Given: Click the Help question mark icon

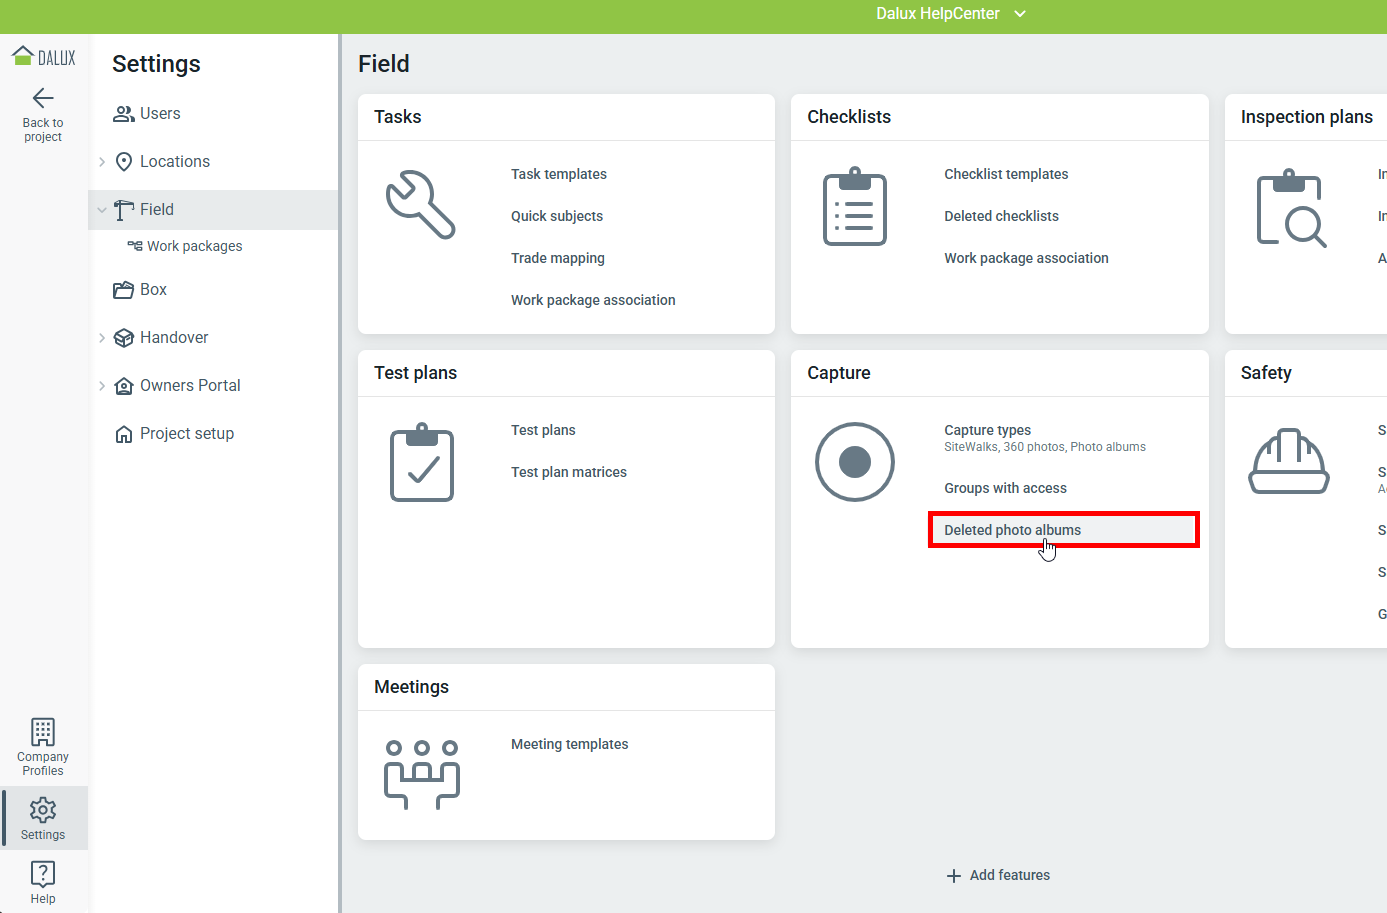Looking at the screenshot, I should point(43,874).
